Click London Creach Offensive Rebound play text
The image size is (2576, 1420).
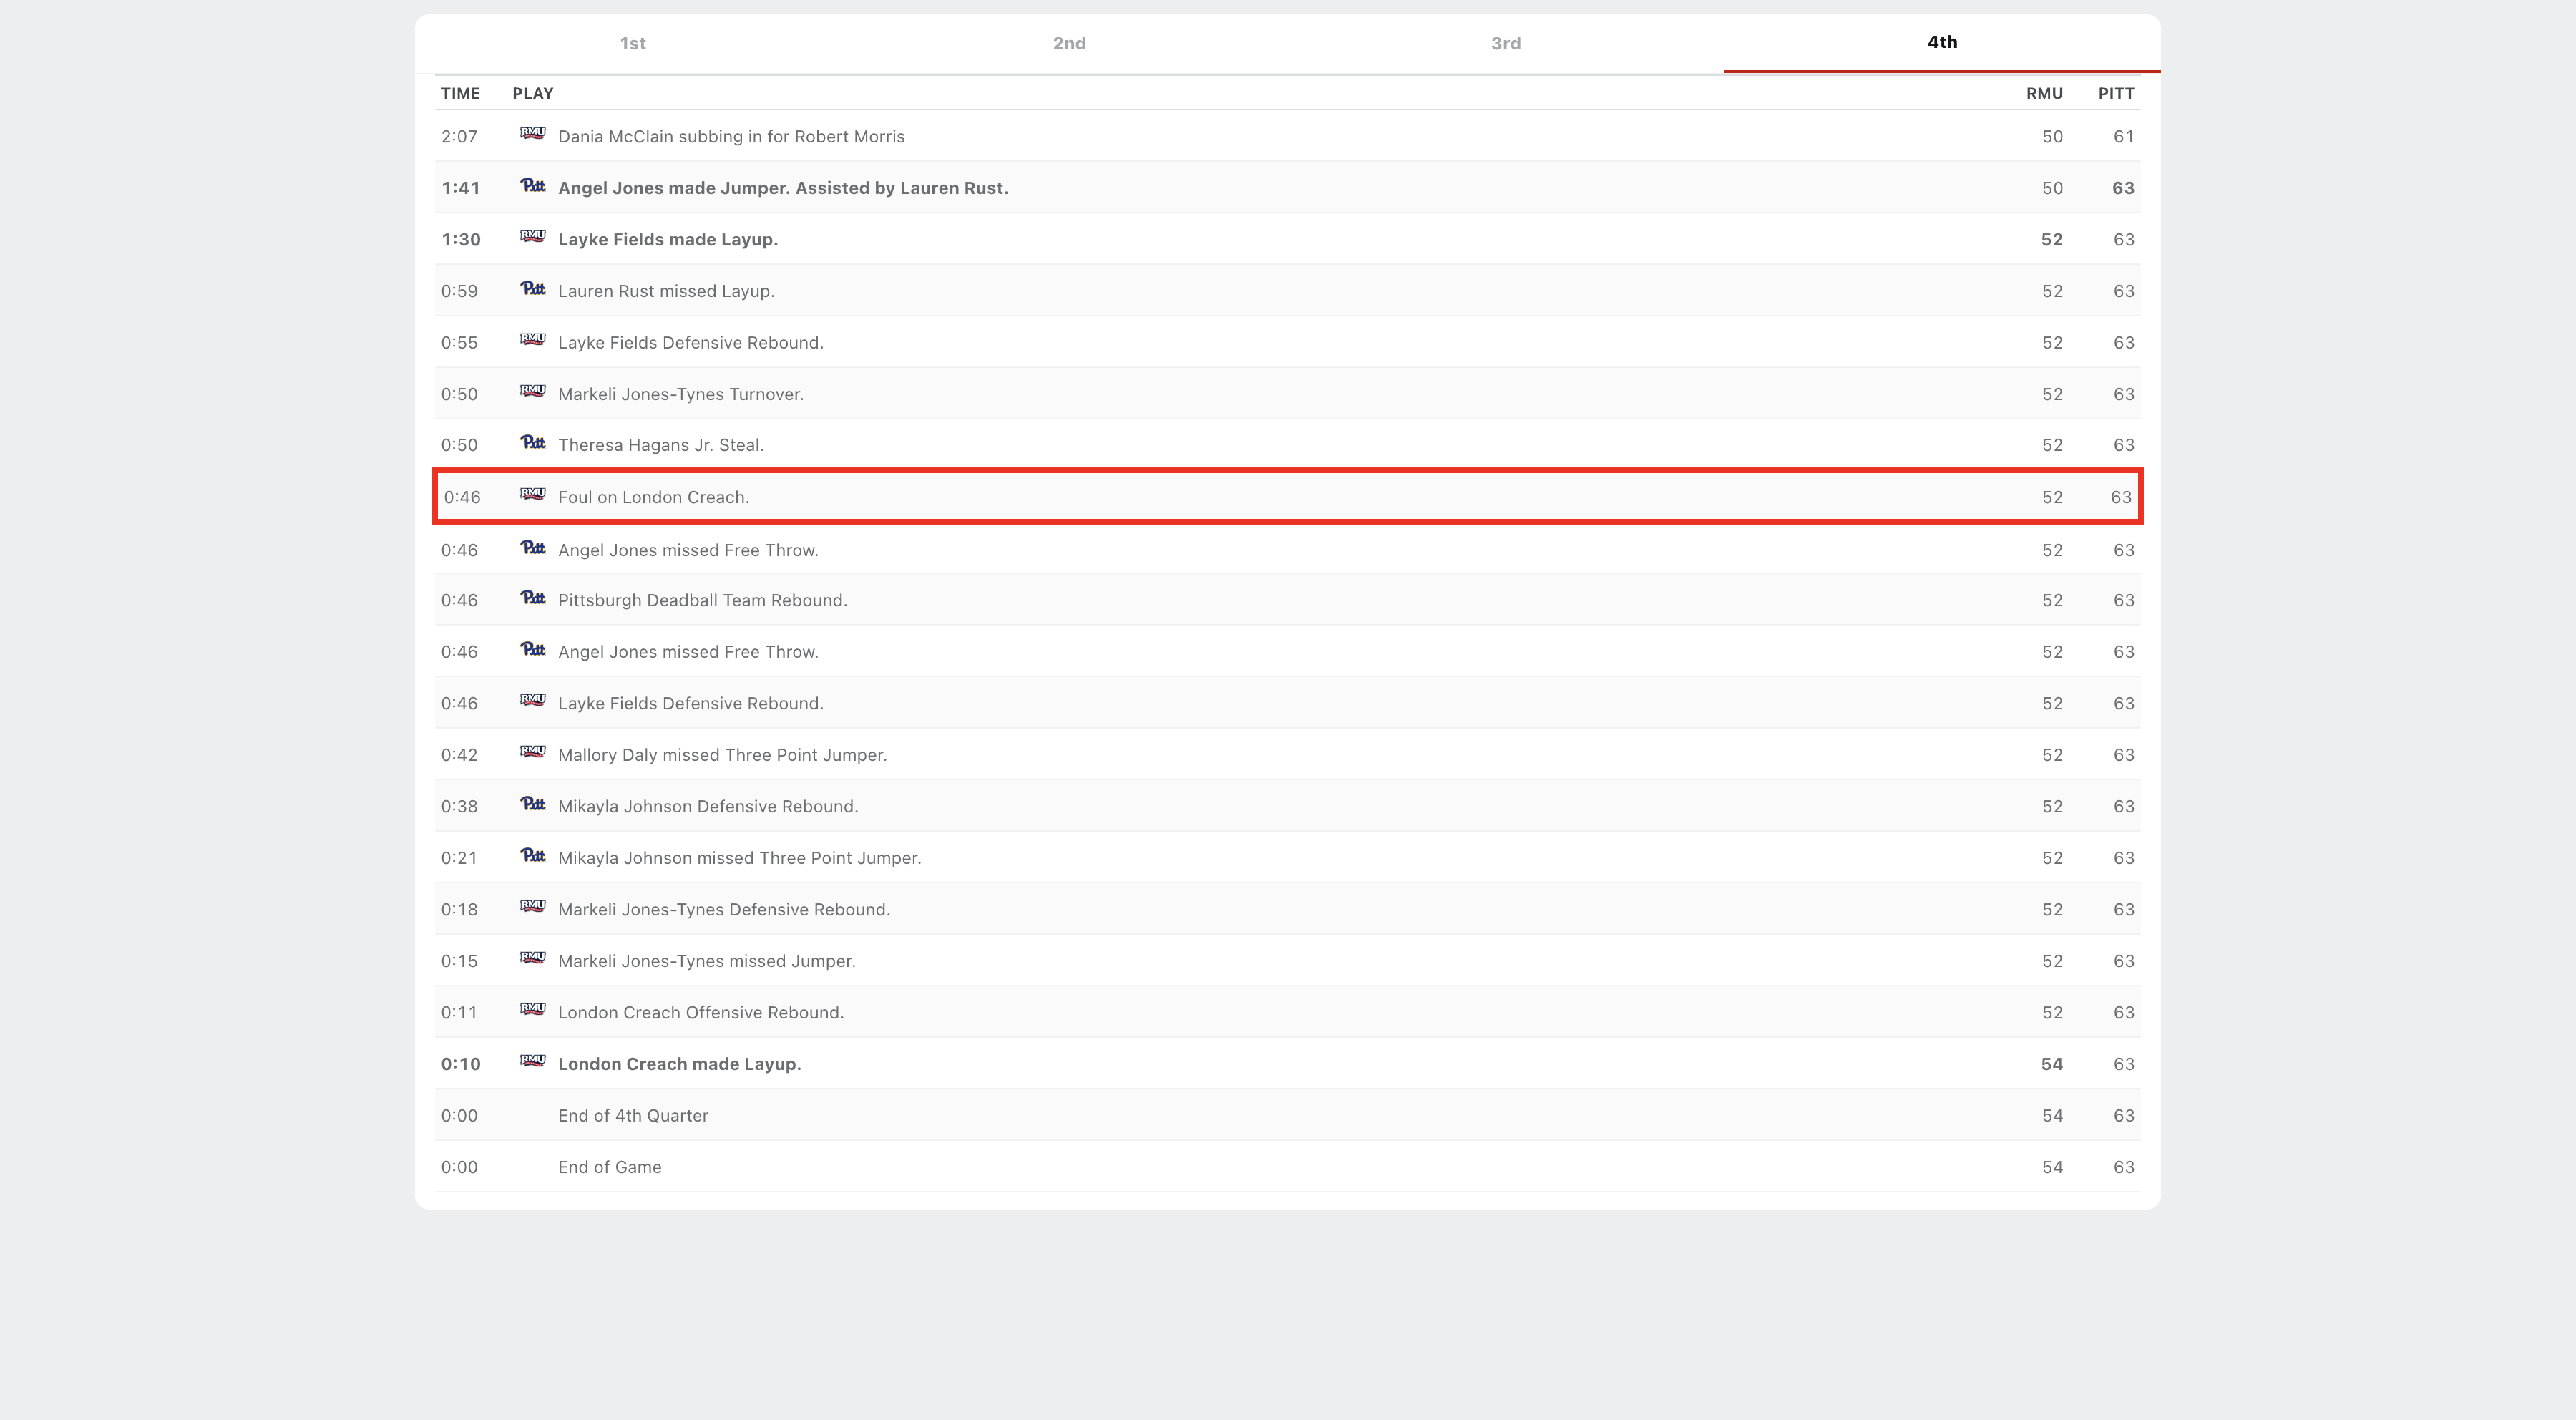click(700, 1012)
